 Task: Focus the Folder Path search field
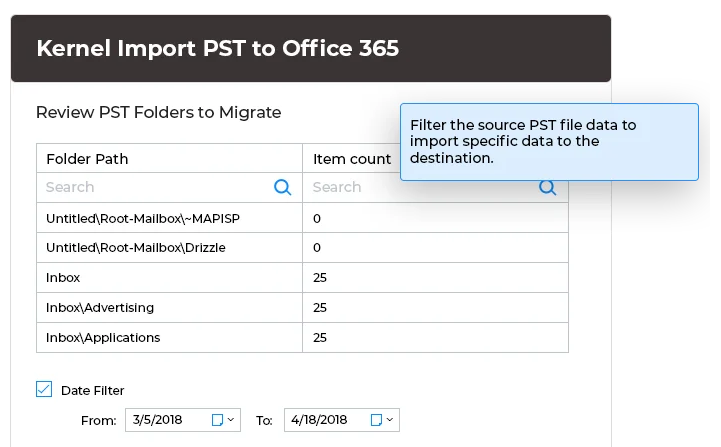(x=155, y=187)
